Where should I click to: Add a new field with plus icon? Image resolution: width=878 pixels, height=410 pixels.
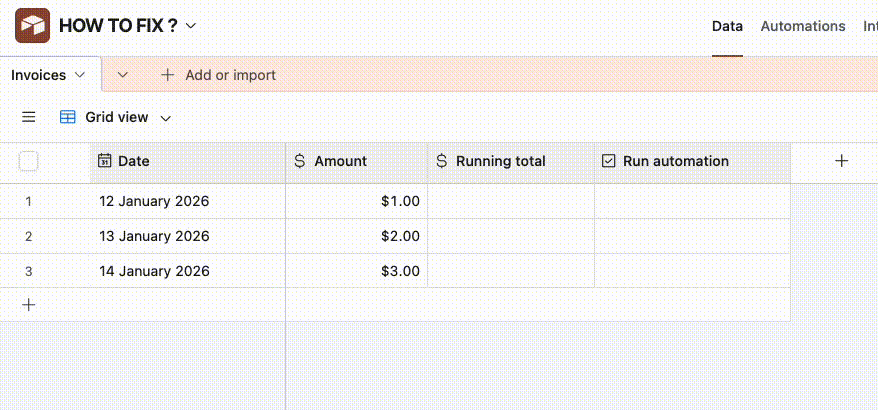pos(842,161)
